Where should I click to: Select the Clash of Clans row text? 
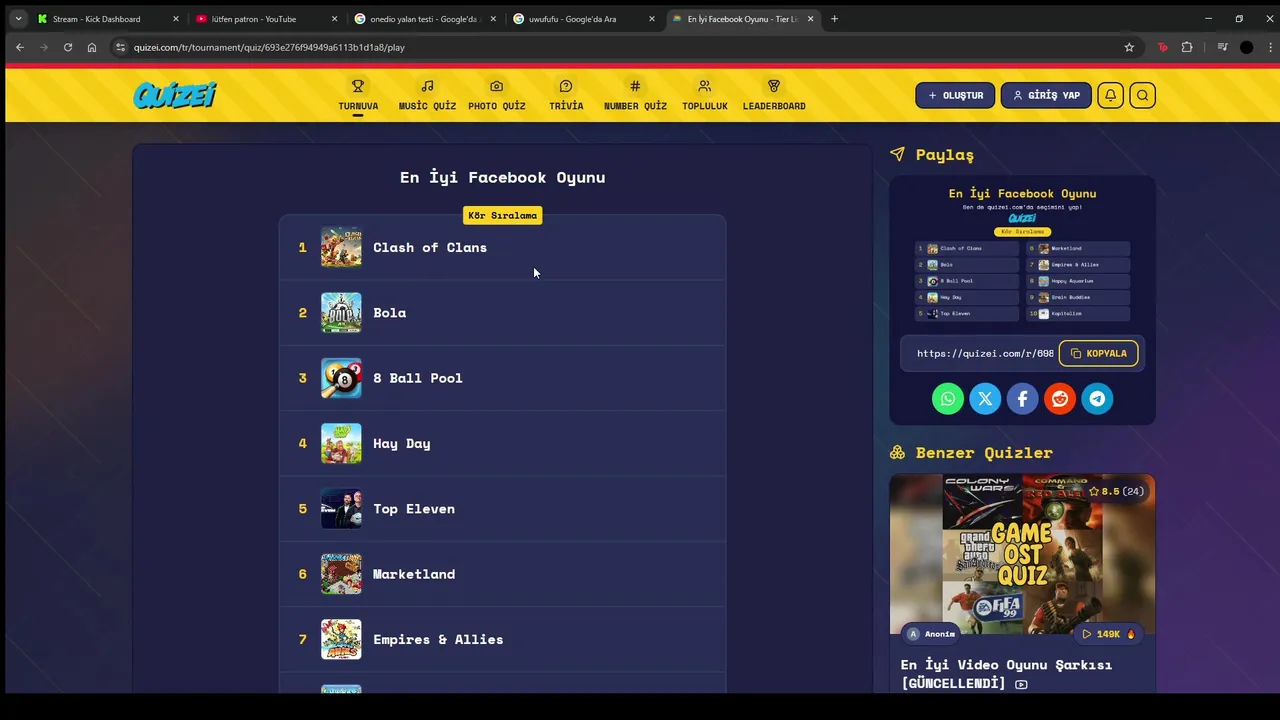click(430, 247)
